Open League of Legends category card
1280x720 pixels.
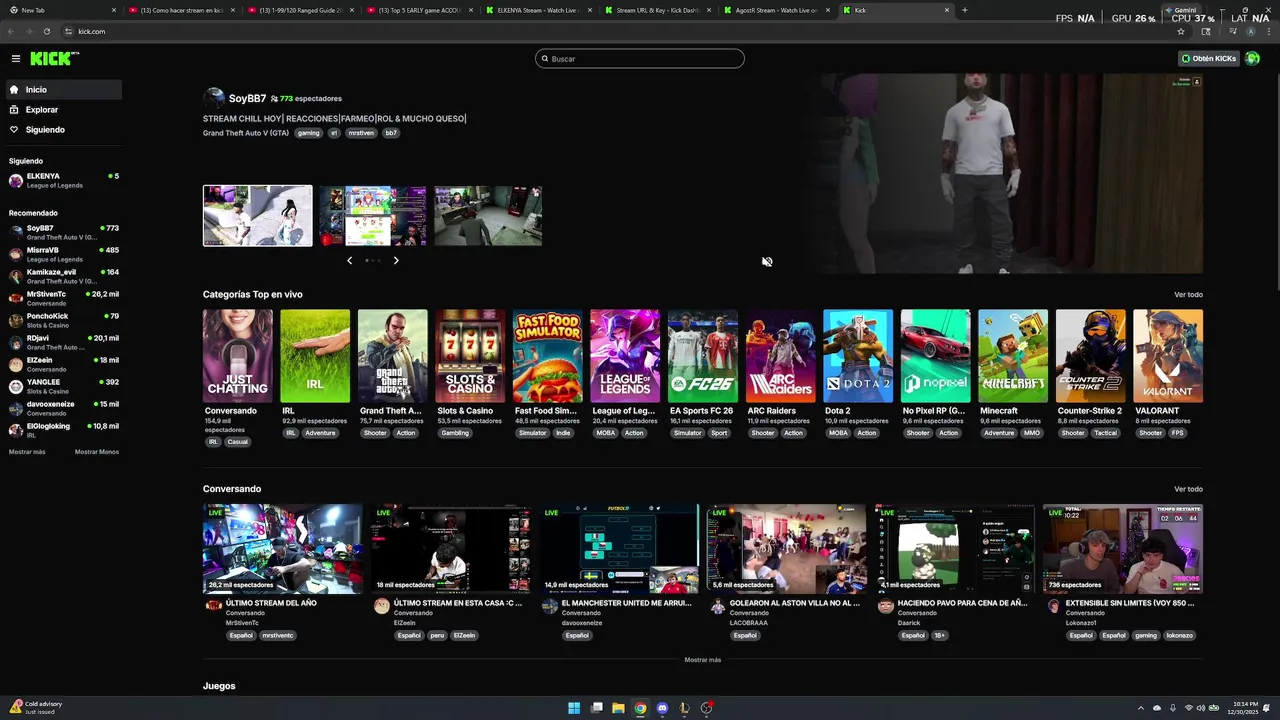pos(625,356)
